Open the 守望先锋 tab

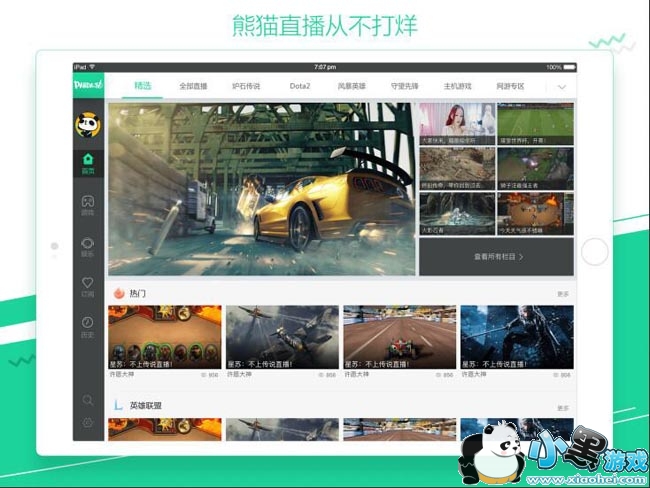405,86
